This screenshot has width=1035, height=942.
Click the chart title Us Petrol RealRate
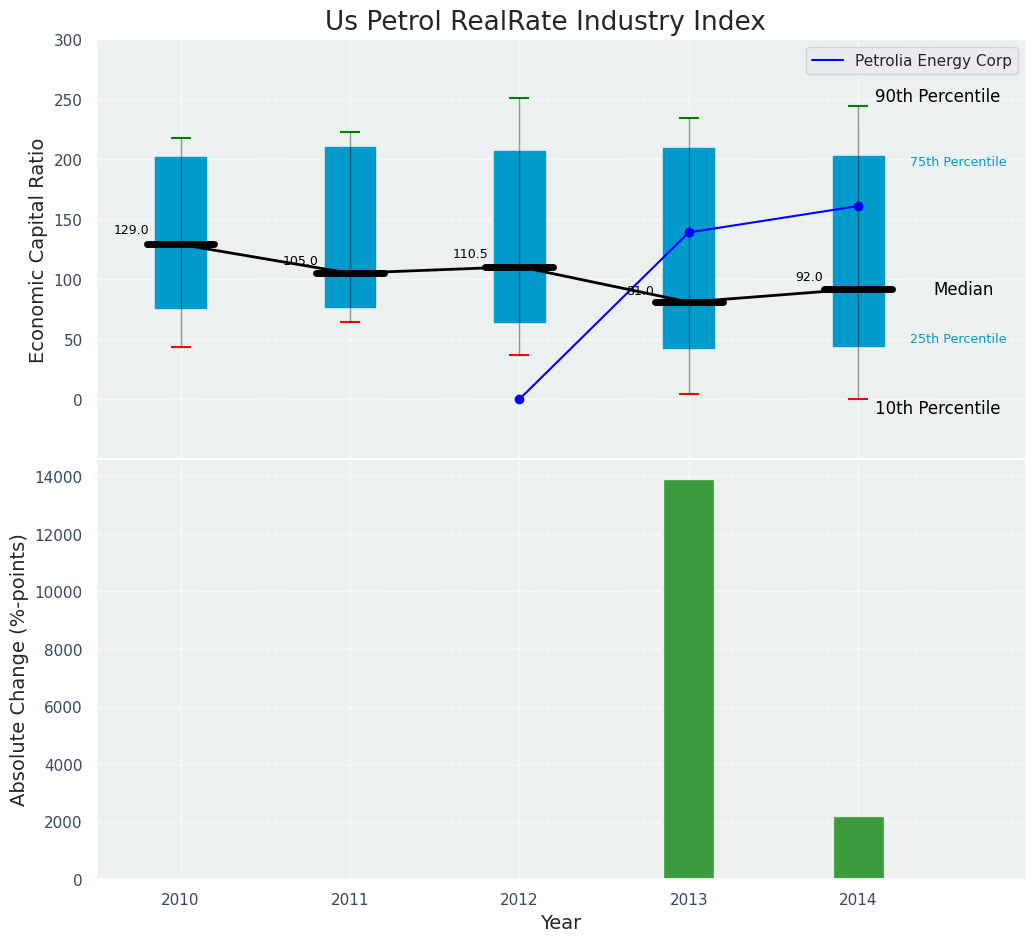[545, 22]
